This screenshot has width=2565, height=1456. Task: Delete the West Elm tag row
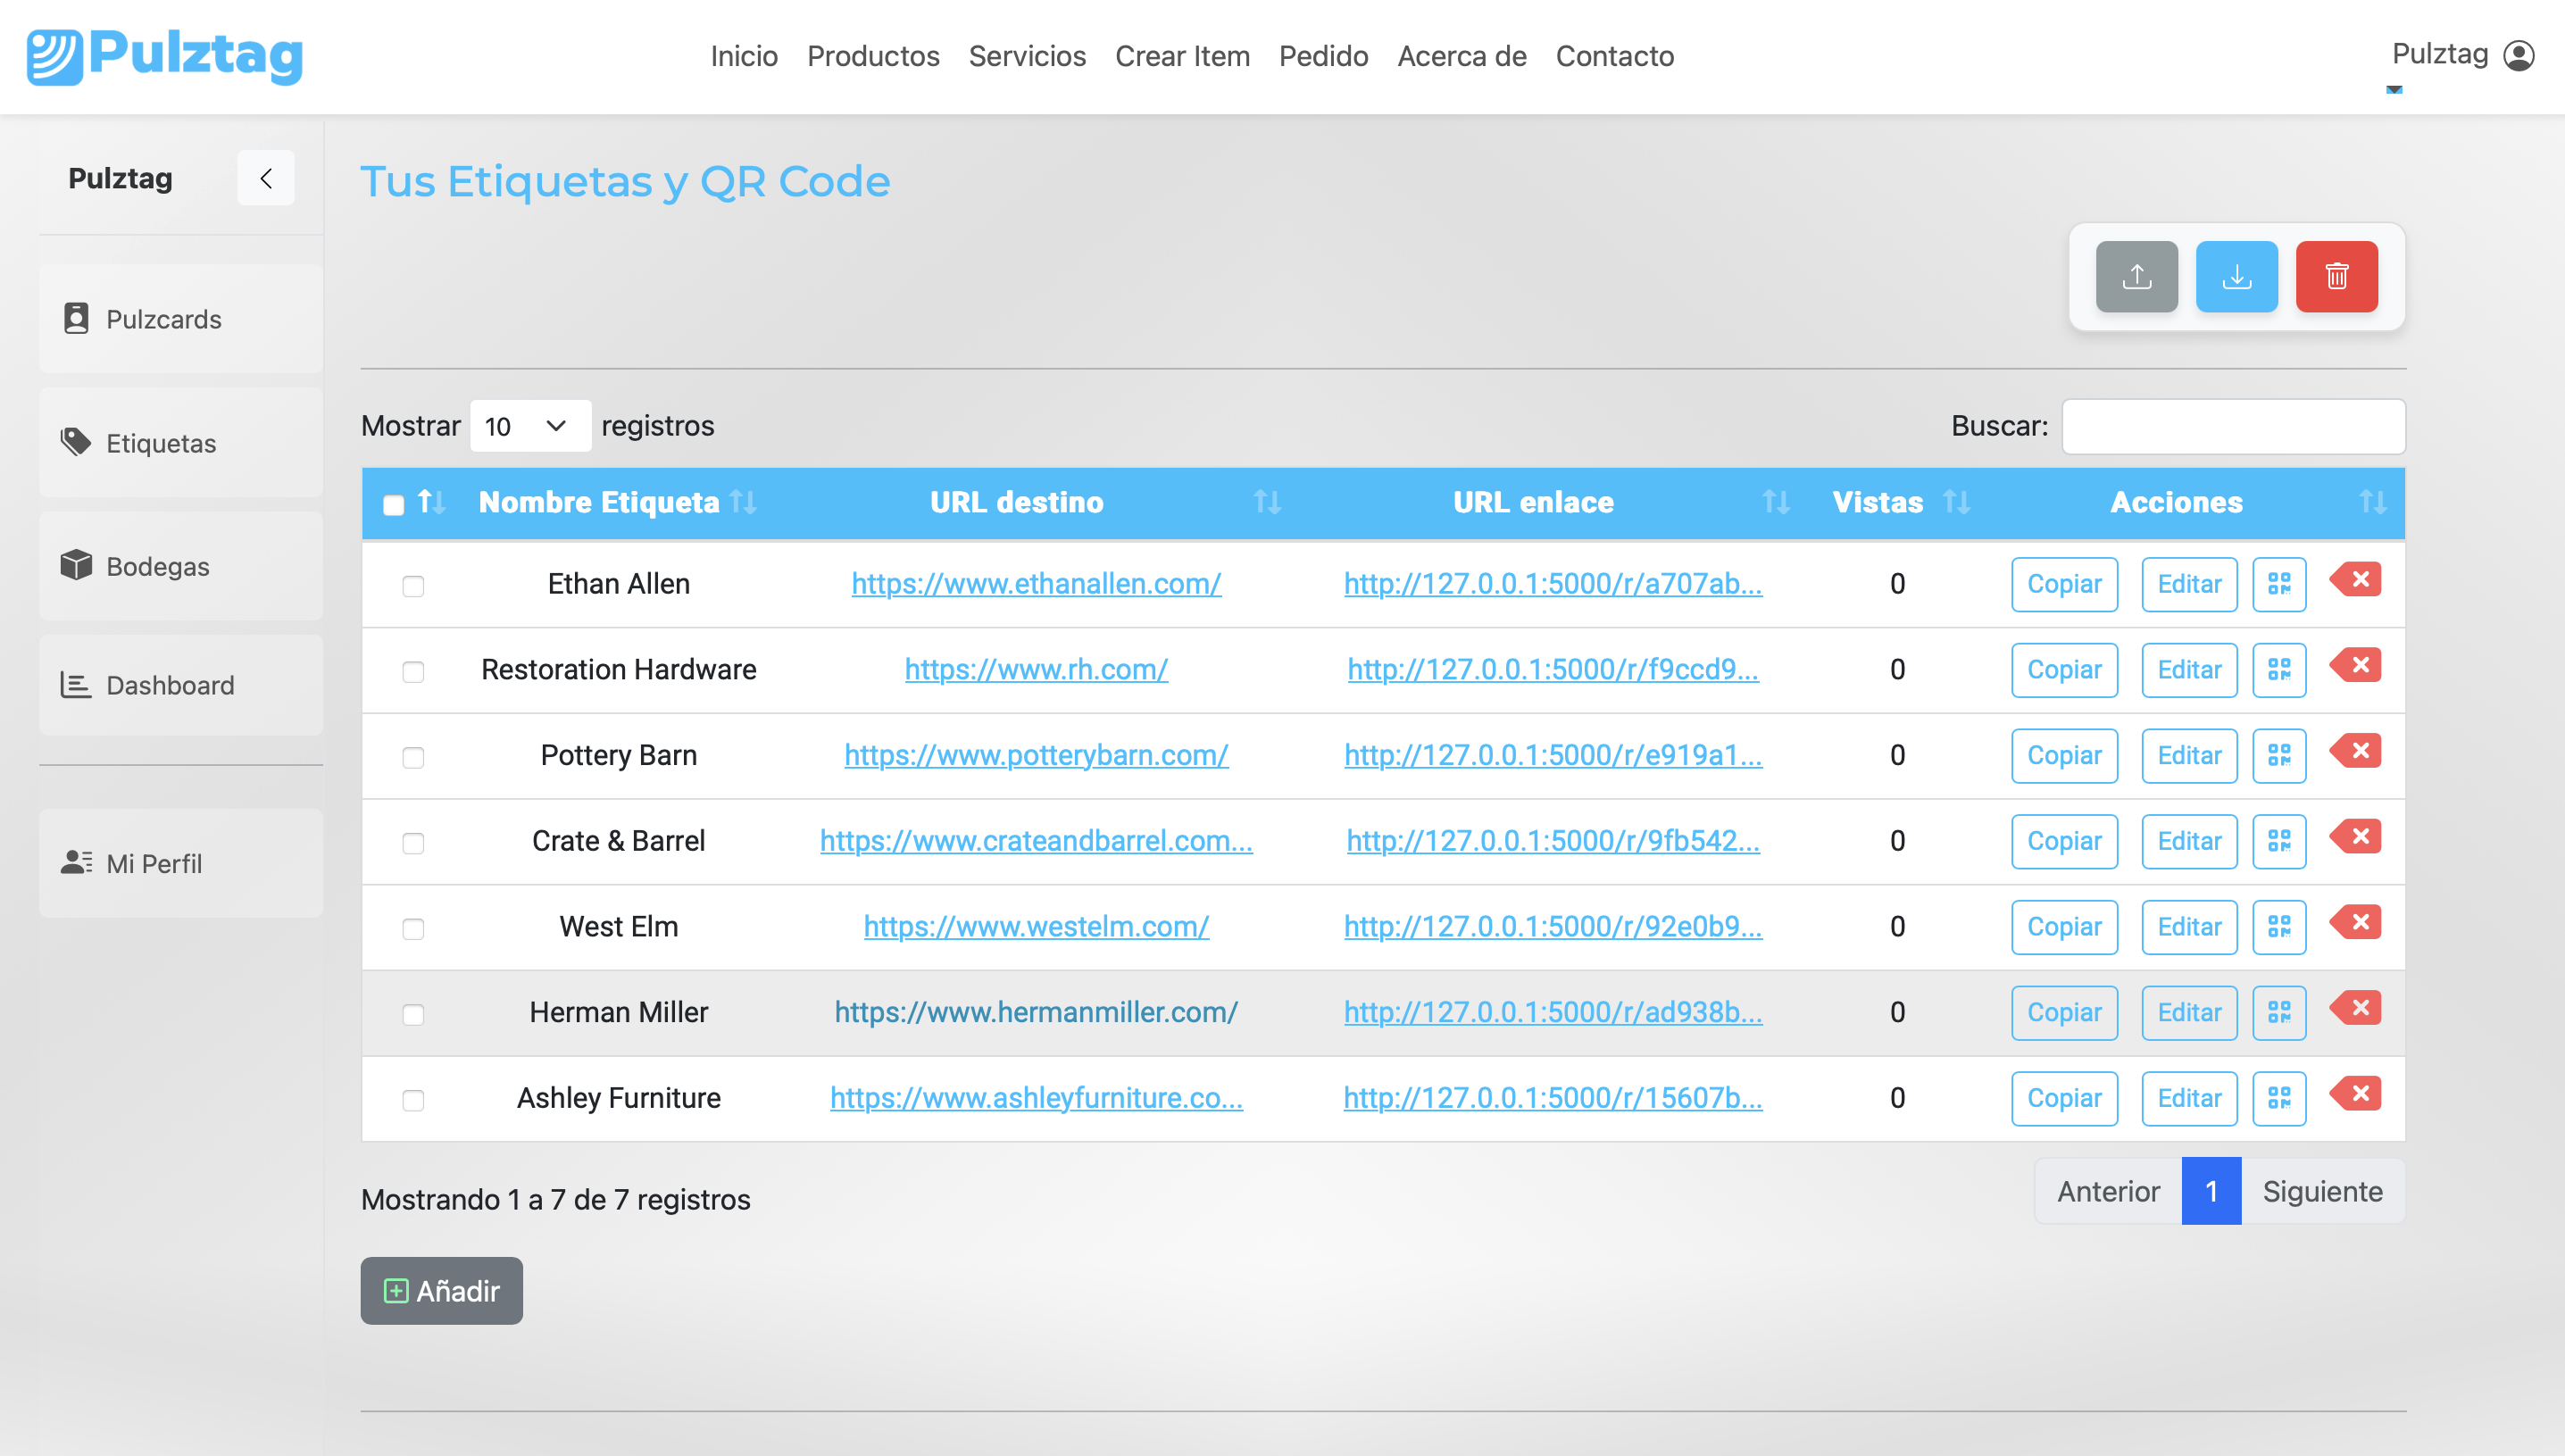(2356, 923)
